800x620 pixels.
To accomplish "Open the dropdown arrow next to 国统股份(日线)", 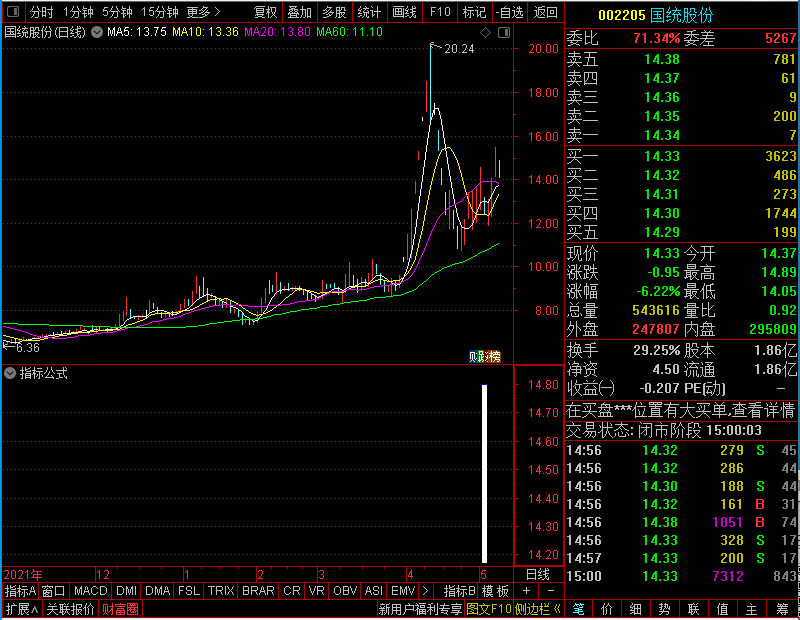I will coord(97,33).
